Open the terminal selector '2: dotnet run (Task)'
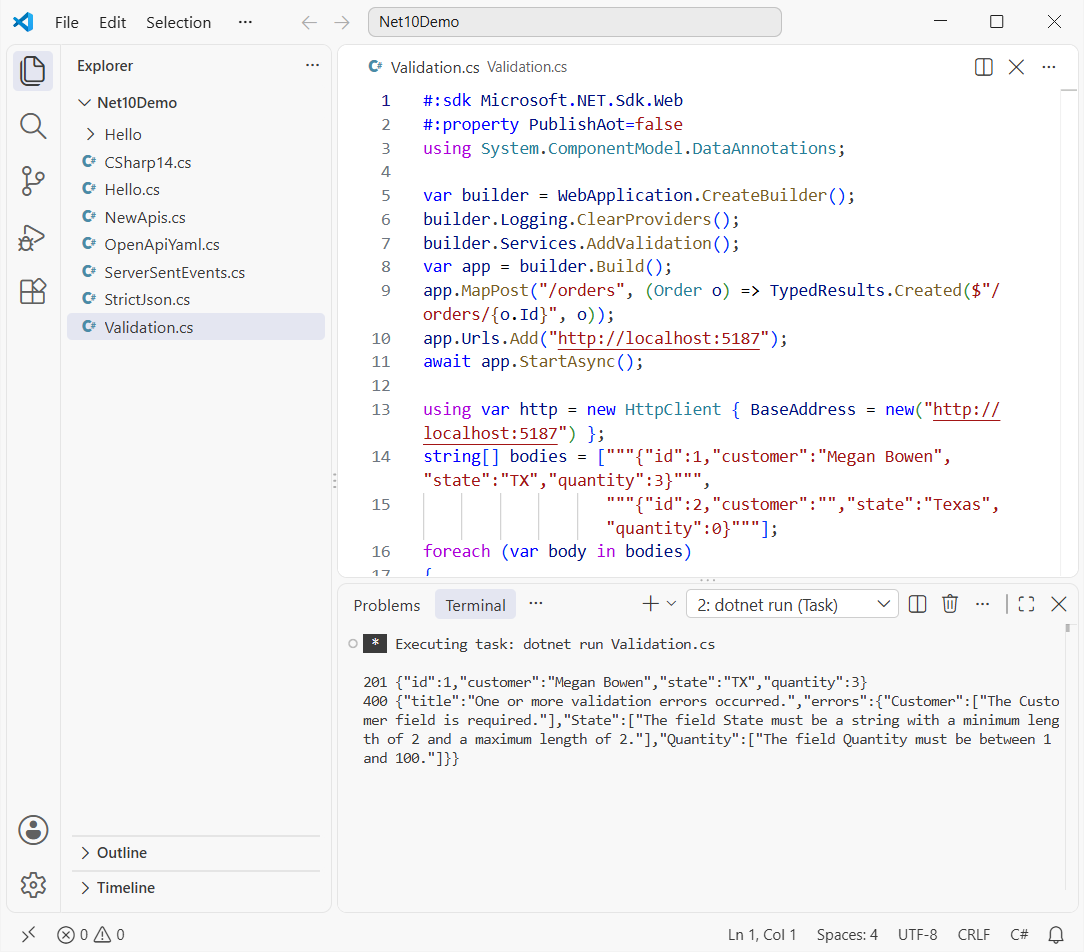The image size is (1084, 952). (792, 604)
